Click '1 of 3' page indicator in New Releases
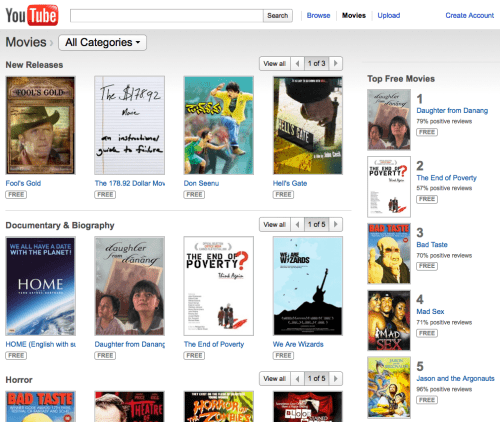This screenshot has height=422, width=500. click(317, 63)
